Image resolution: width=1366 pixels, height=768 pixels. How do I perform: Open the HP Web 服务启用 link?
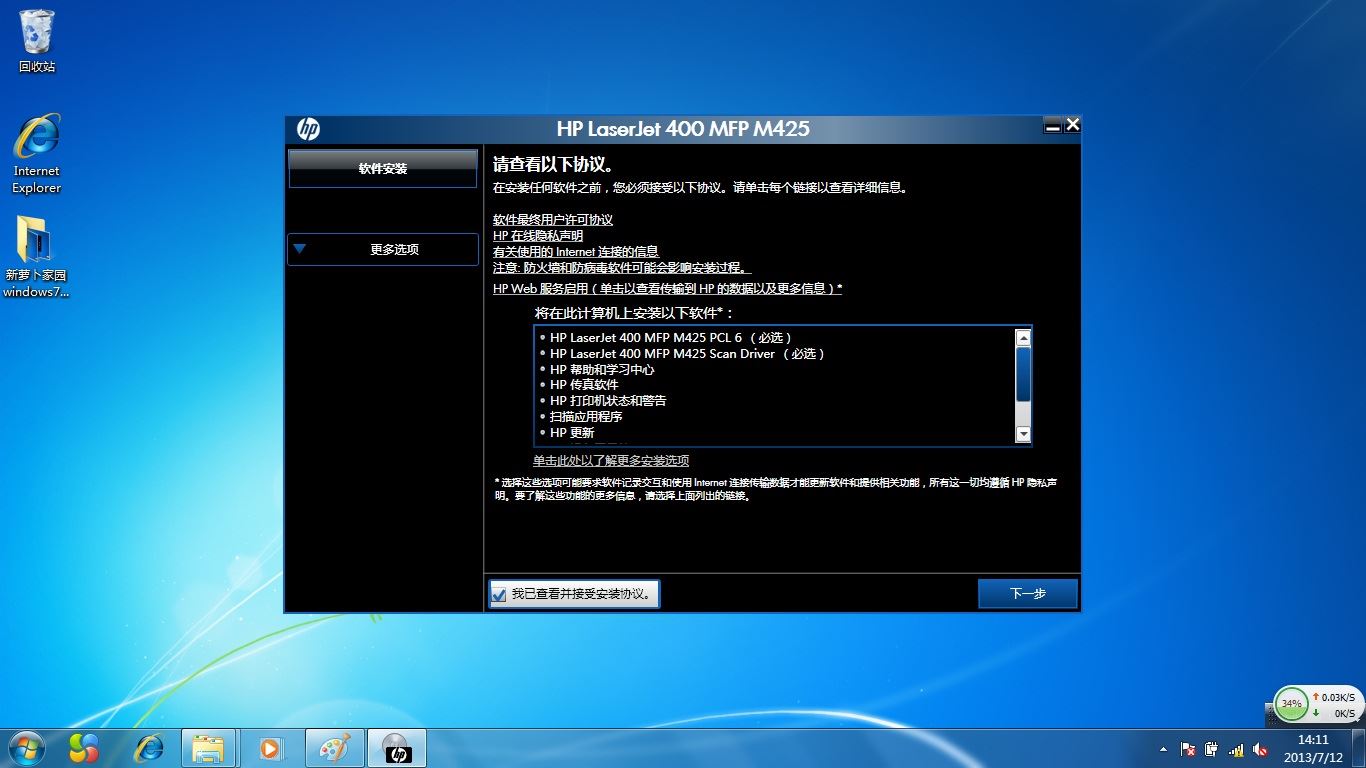click(667, 288)
